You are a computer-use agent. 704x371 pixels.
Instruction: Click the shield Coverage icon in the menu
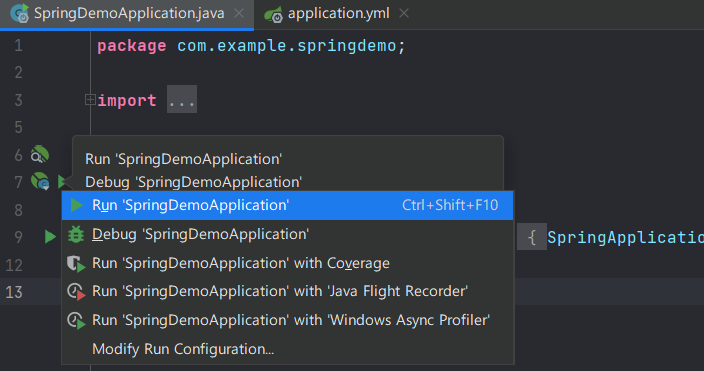pyautogui.click(x=76, y=264)
